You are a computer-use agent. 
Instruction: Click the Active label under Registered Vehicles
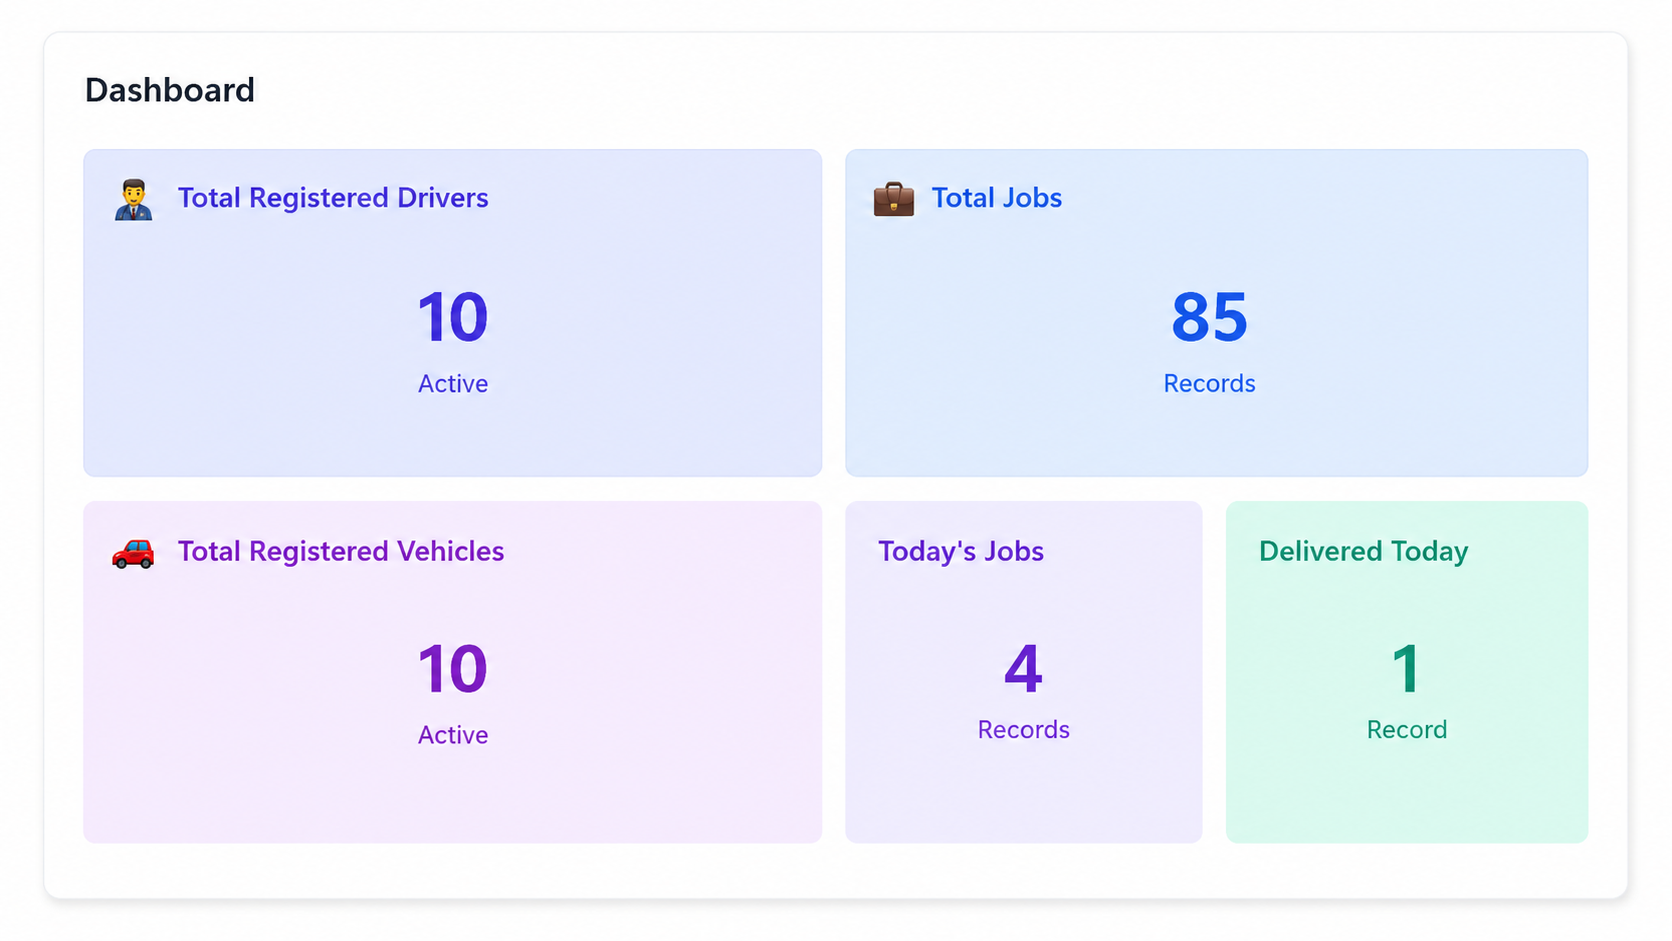[453, 735]
